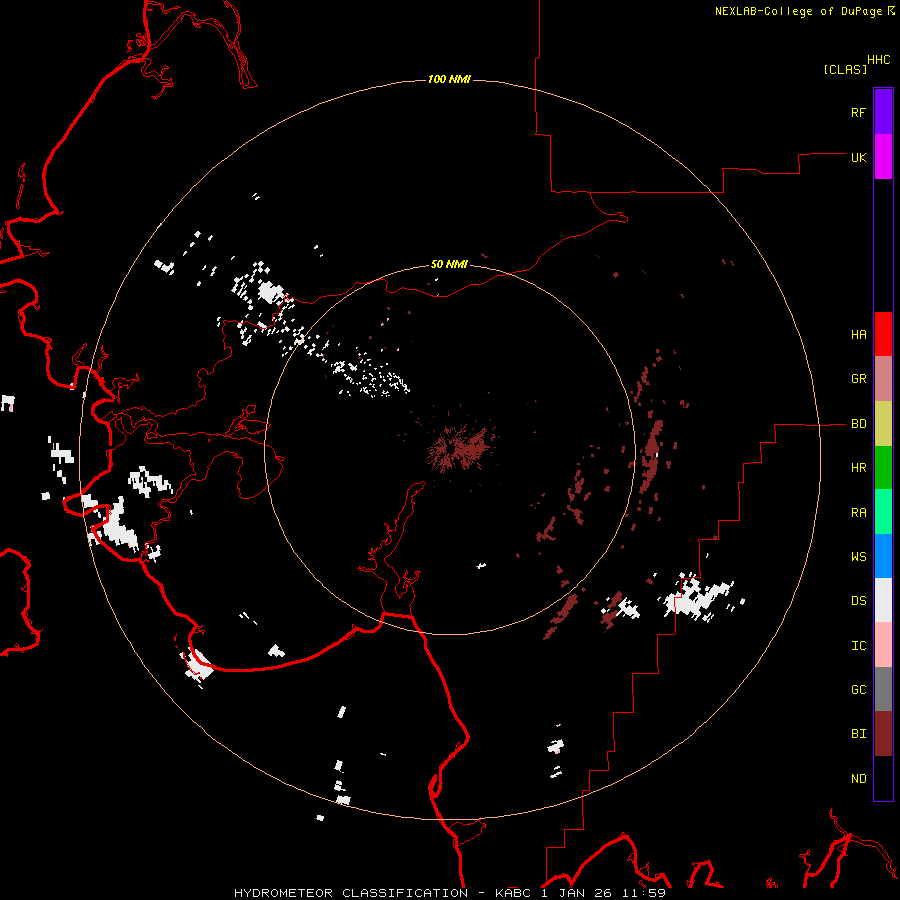The width and height of the screenshot is (900, 900).
Task: Click the IC pink legend swatch
Action: 883,645
